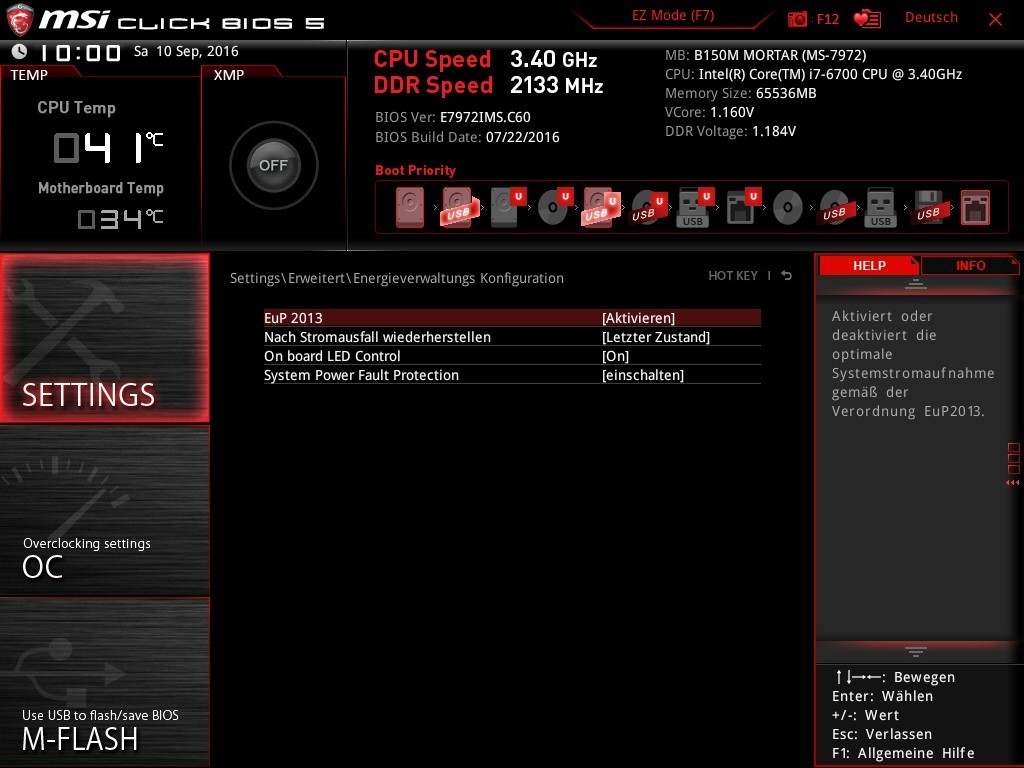Click the HOT KEY label
The width and height of the screenshot is (1024, 768).
(x=733, y=276)
